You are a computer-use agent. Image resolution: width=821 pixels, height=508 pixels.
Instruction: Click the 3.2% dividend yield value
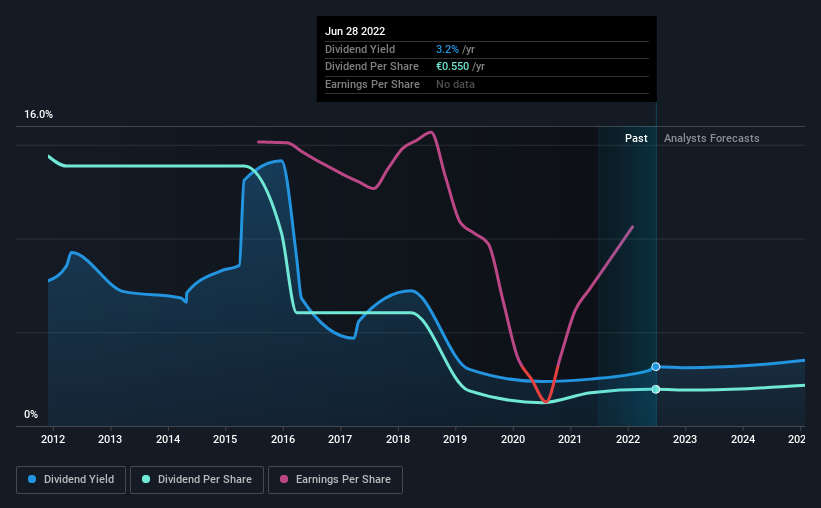tap(447, 49)
